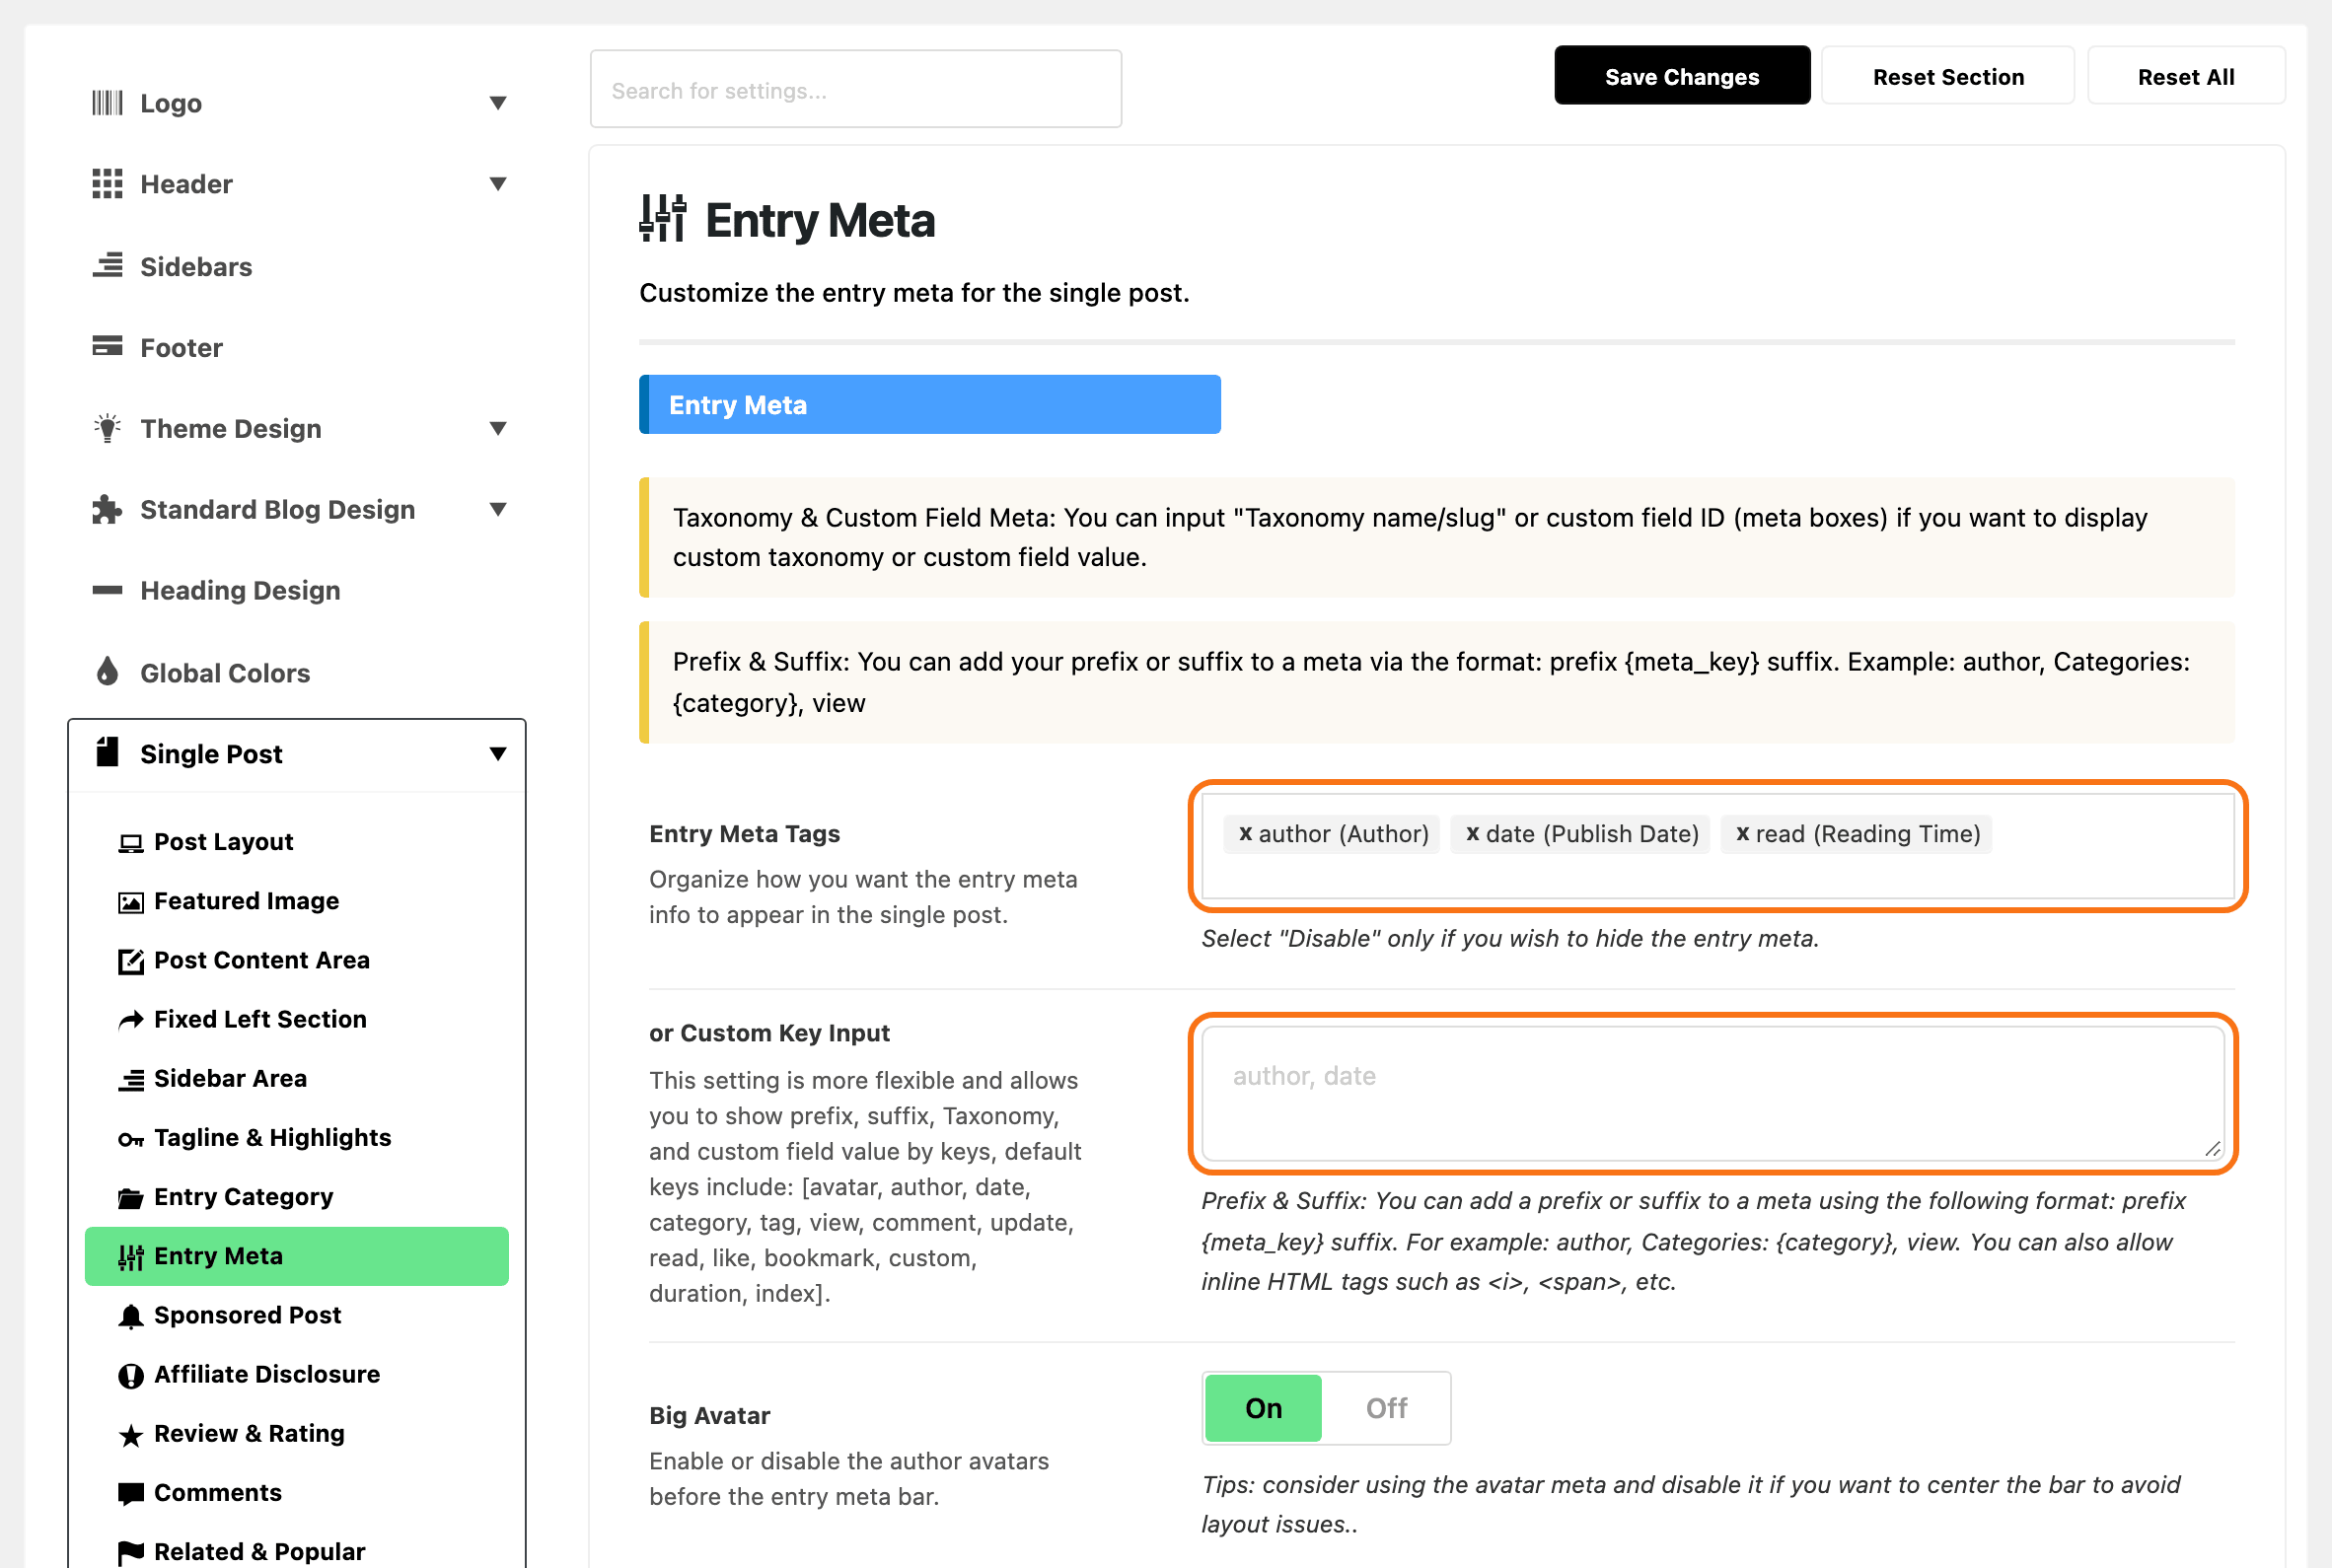
Task: Click the Reset All button
Action: click(2186, 76)
